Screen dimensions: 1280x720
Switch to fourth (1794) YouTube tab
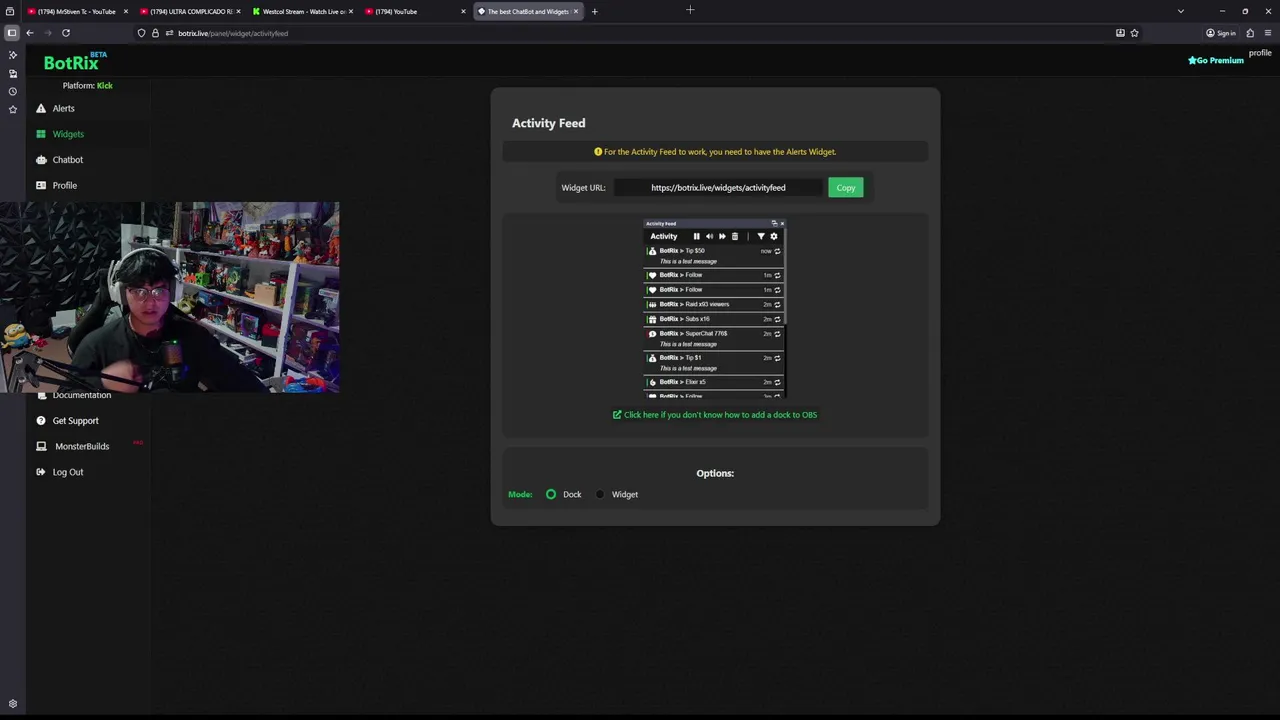coord(415,12)
